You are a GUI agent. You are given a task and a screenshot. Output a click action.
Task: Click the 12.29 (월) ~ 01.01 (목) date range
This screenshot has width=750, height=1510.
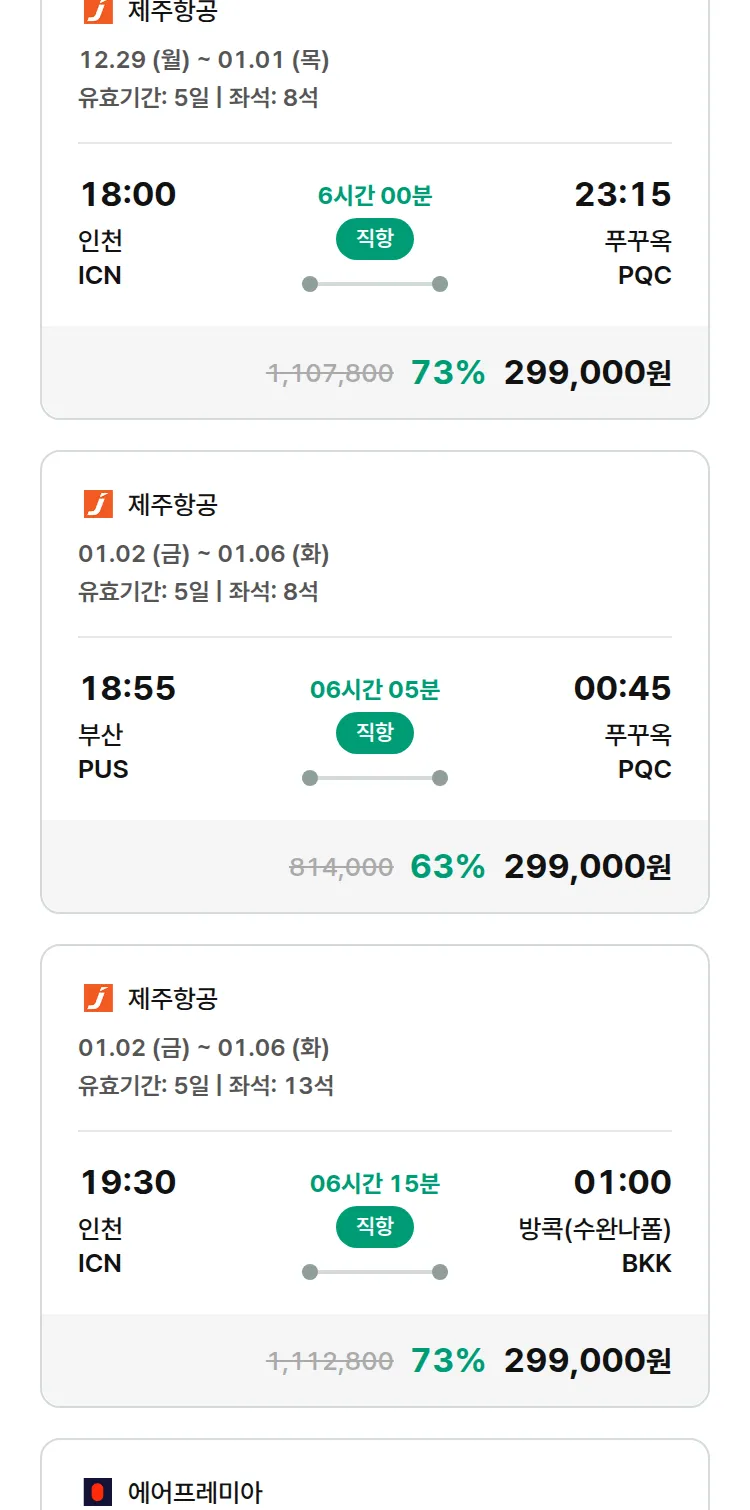pyautogui.click(x=204, y=60)
